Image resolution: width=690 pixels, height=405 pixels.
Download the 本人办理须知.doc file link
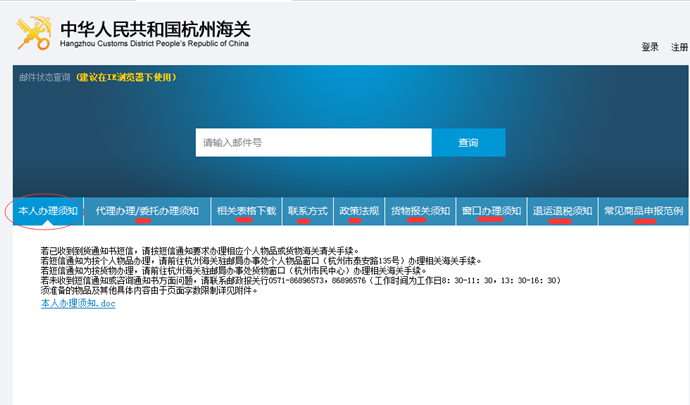[x=77, y=303]
